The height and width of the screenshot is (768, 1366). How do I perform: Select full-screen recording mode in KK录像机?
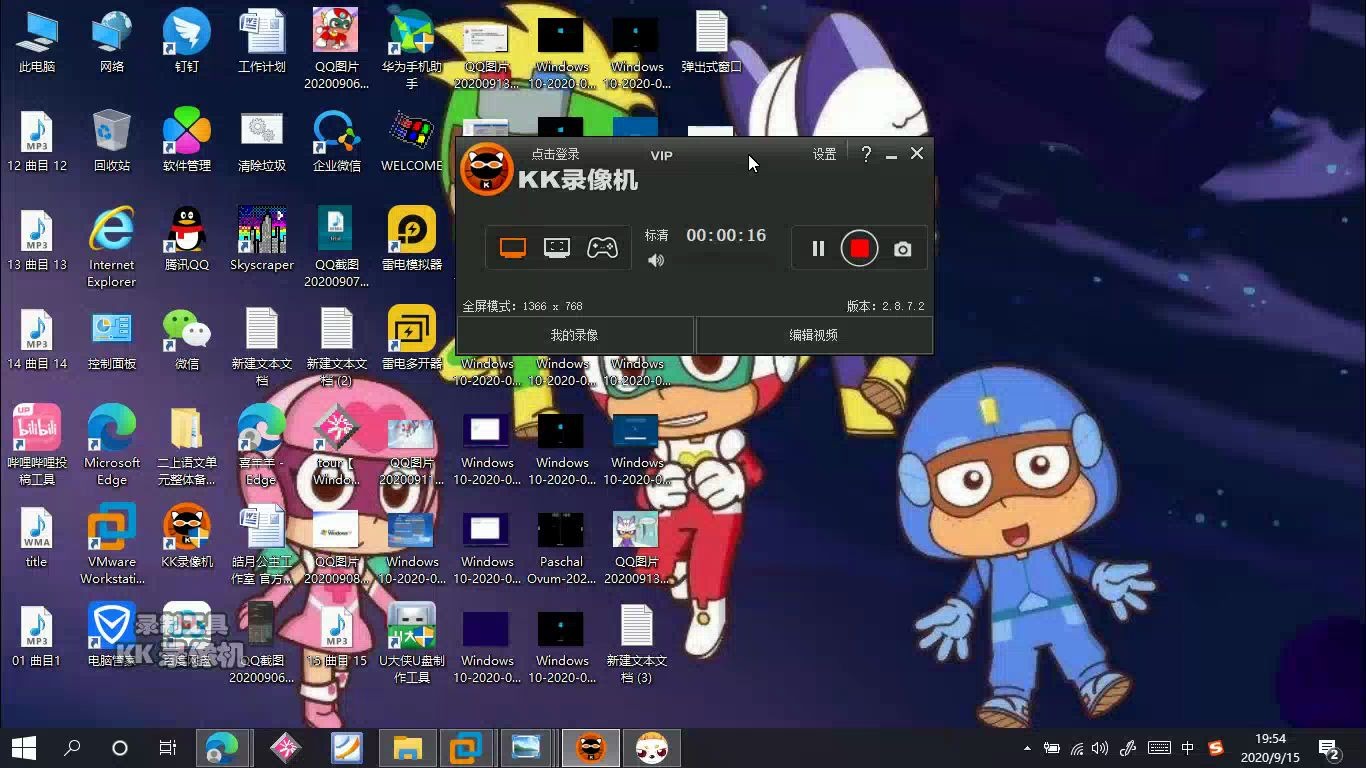(x=513, y=248)
